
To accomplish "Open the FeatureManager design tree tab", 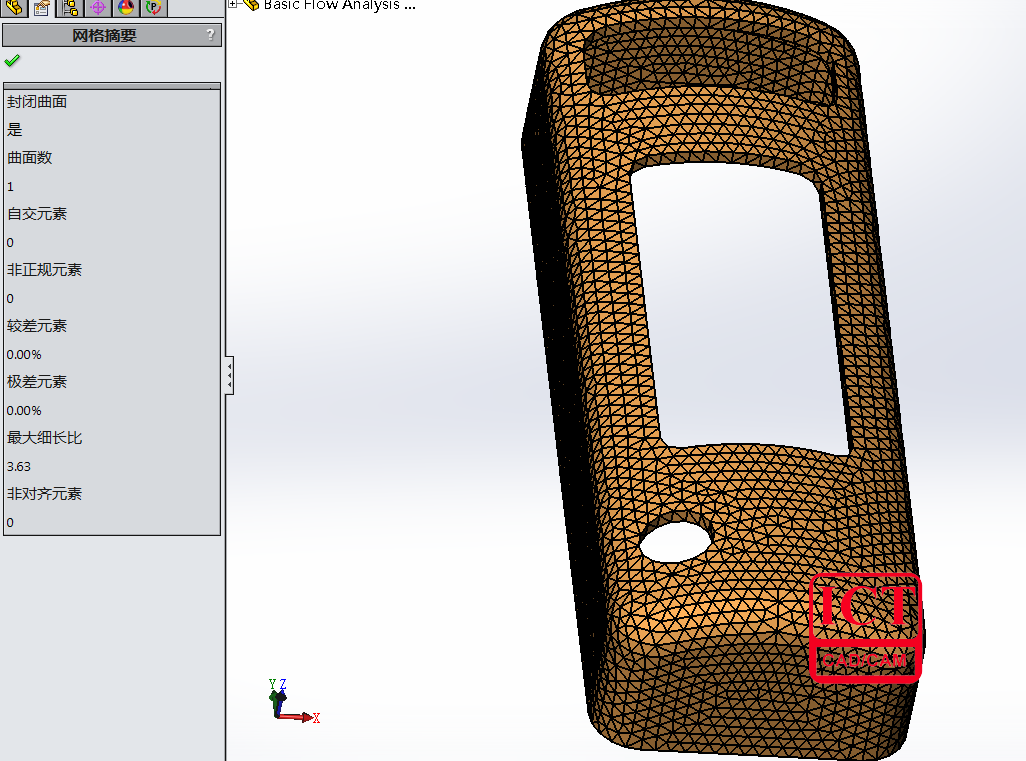I will [15, 8].
